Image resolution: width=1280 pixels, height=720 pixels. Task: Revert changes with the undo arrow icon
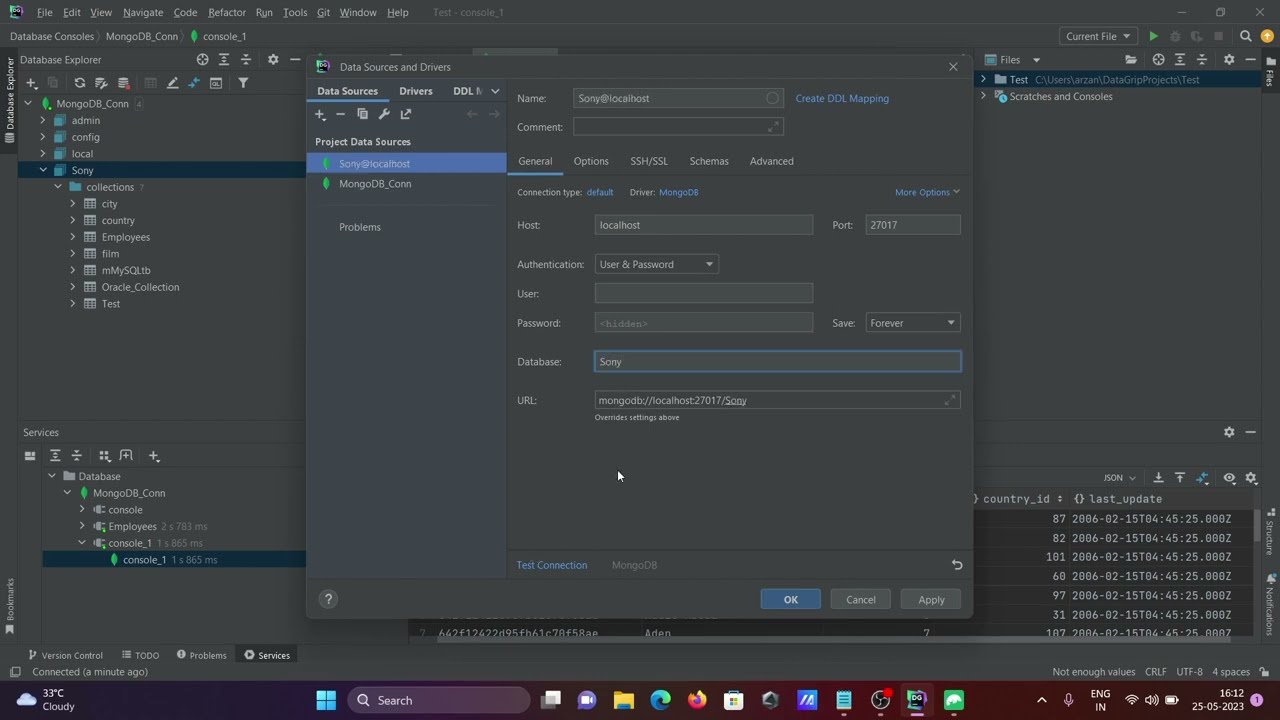click(x=957, y=565)
